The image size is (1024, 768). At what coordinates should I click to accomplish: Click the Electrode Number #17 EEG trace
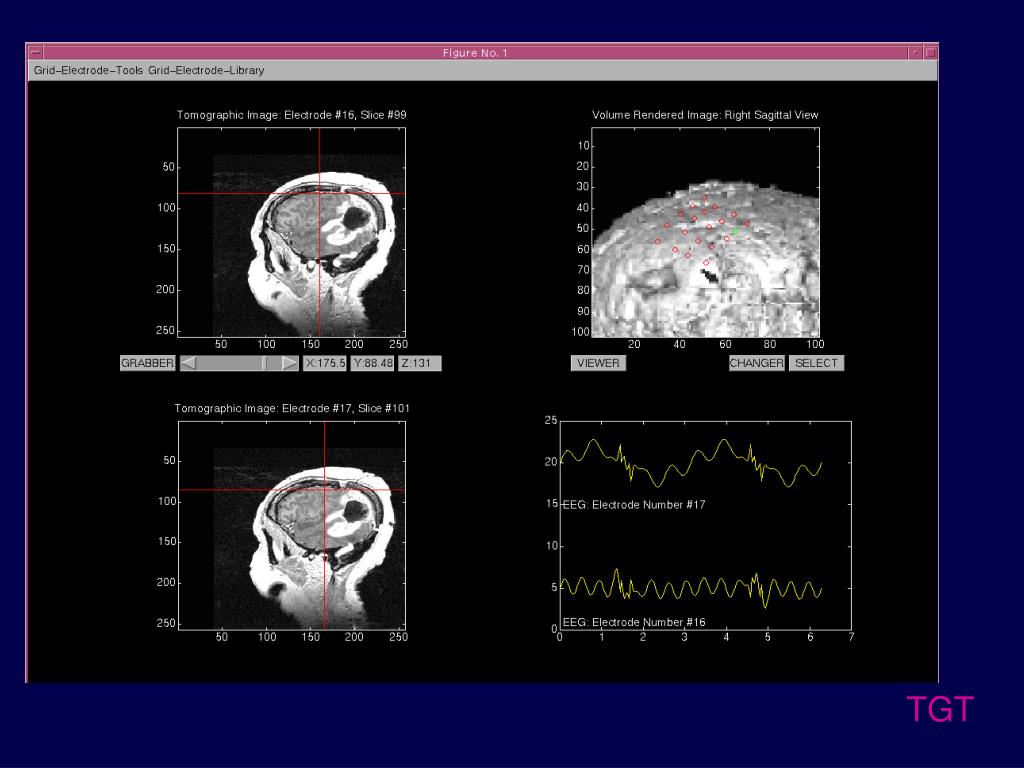click(691, 463)
